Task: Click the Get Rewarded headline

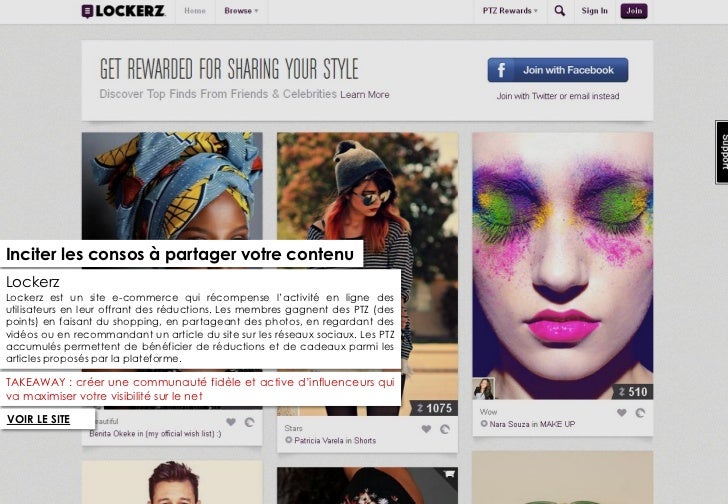Action: [x=229, y=69]
